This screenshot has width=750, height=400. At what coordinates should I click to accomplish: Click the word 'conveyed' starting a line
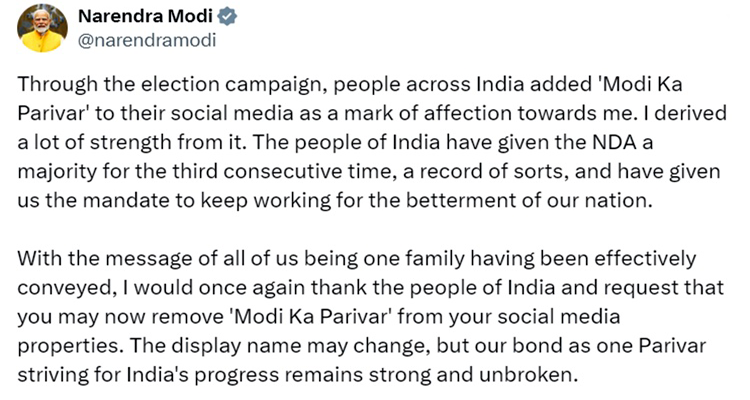[64, 289]
